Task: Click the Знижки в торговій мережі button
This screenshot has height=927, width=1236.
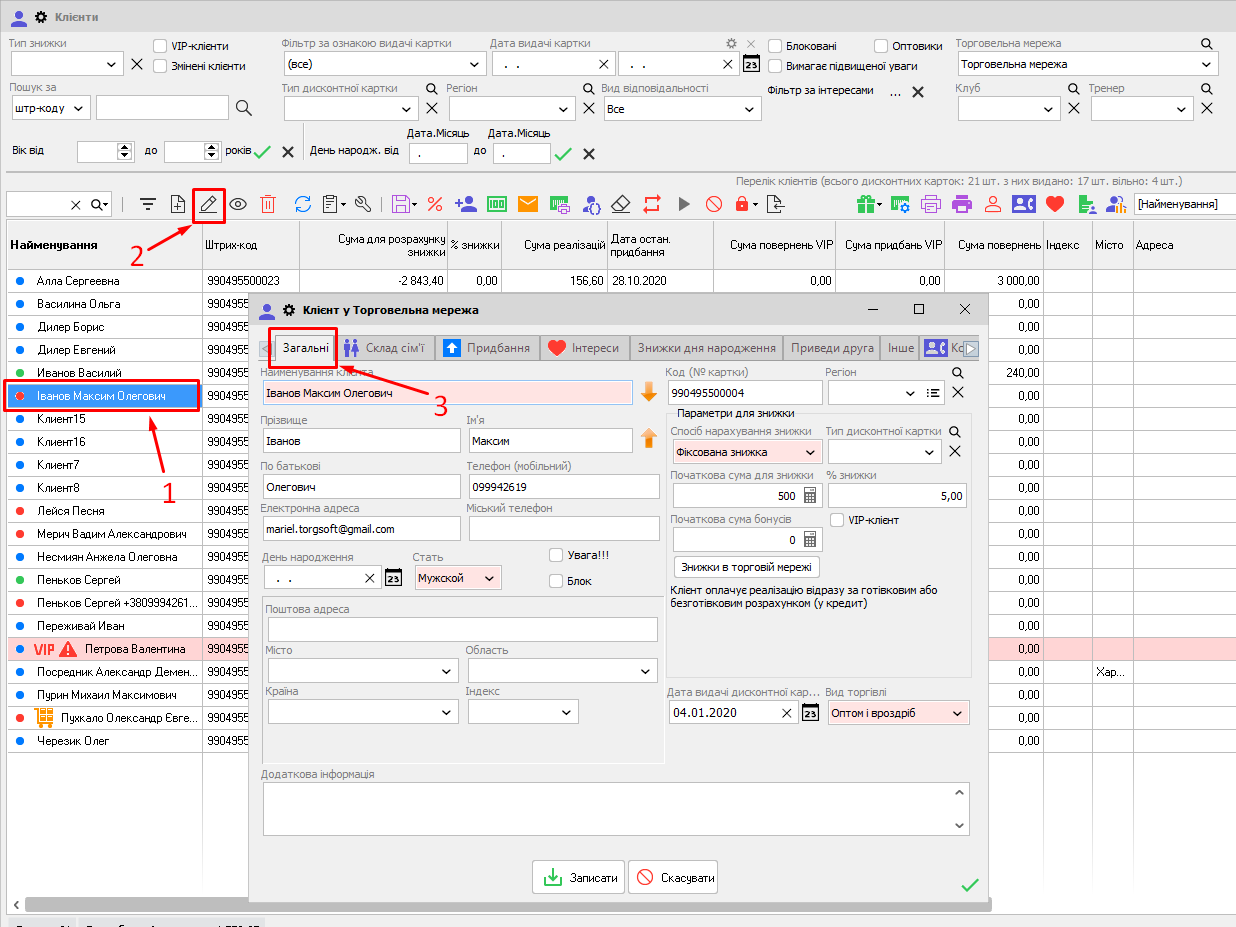Action: coord(746,567)
